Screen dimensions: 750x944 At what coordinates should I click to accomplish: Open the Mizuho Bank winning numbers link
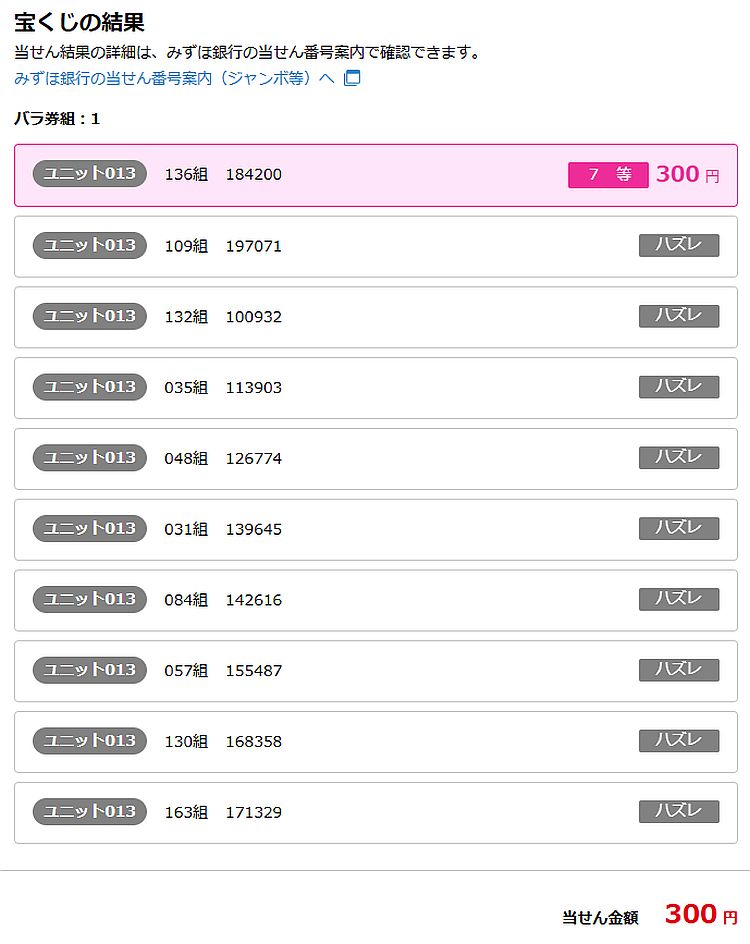174,78
